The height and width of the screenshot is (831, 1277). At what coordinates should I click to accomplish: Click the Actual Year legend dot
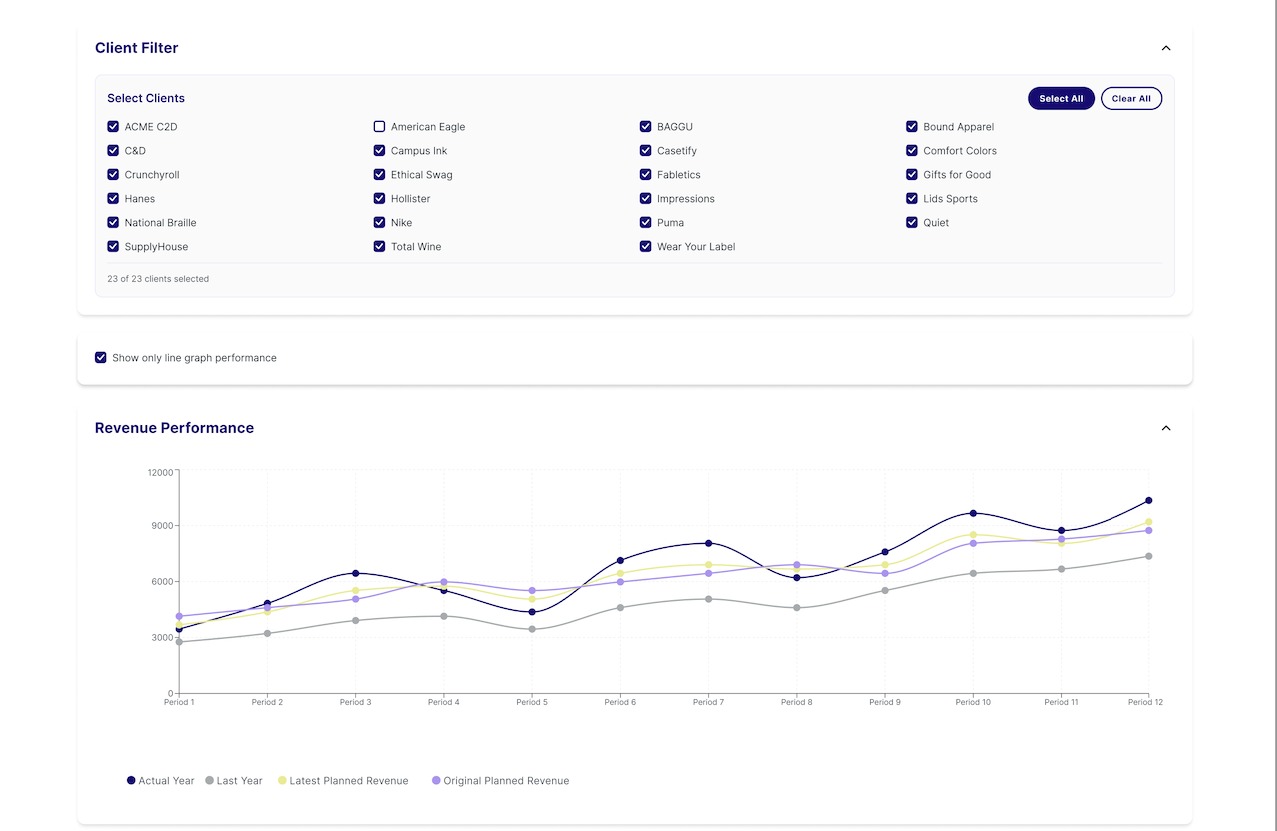tap(131, 780)
